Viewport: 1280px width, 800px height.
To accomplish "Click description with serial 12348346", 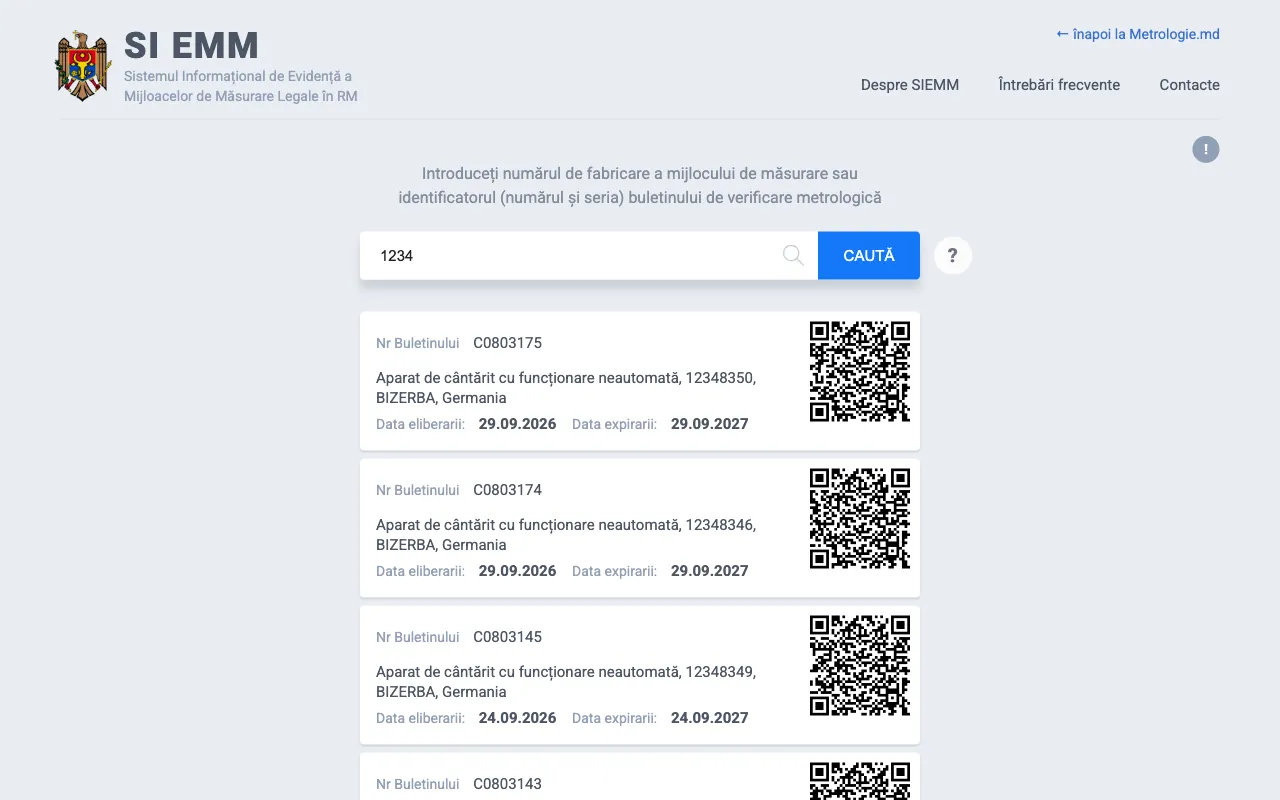I will click(566, 535).
